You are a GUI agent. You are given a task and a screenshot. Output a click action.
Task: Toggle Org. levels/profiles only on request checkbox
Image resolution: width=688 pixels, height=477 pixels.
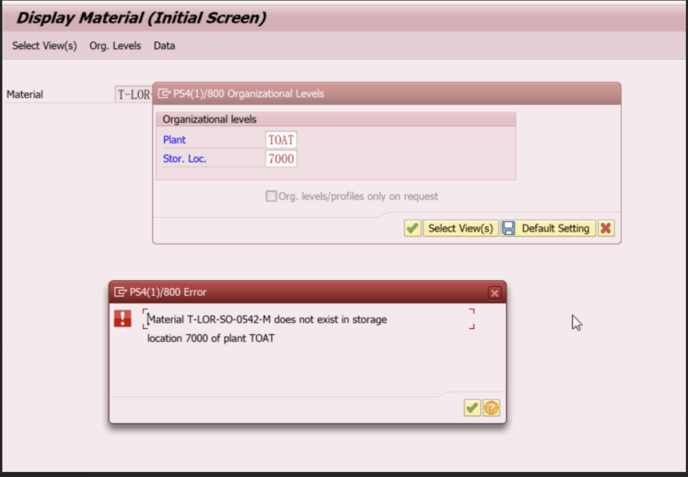pos(271,196)
